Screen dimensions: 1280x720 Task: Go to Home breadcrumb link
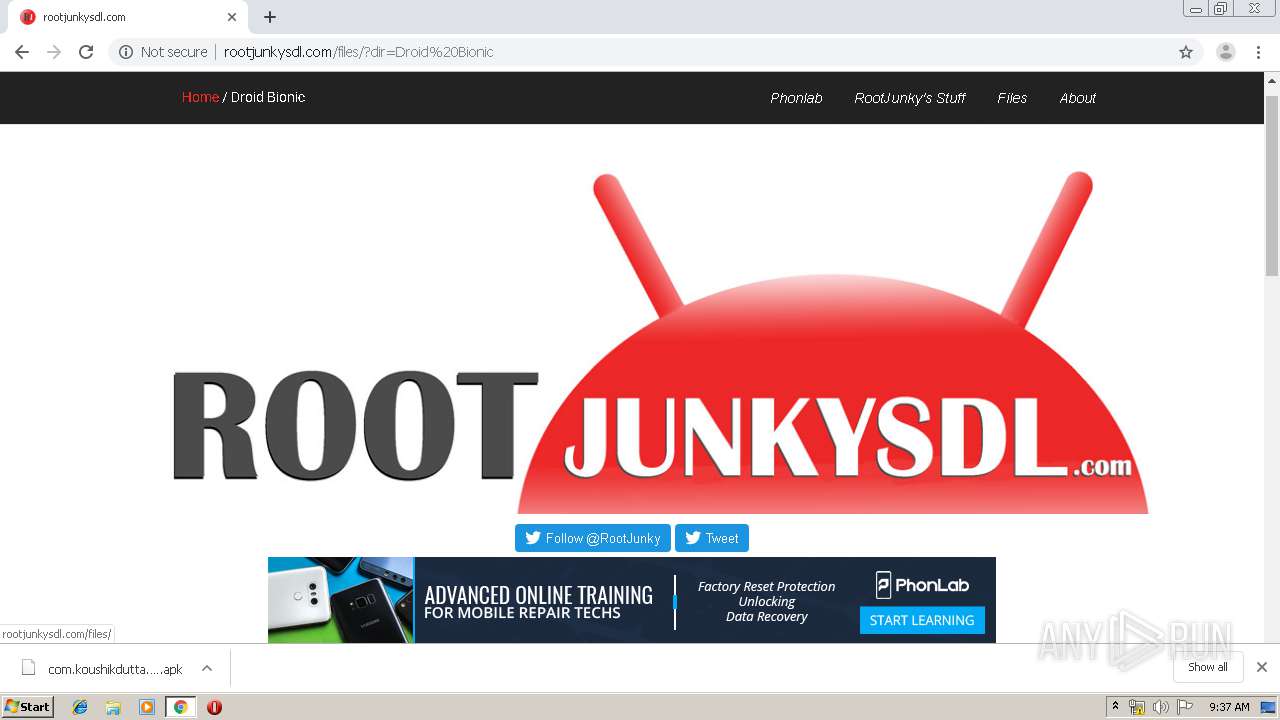[x=200, y=97]
